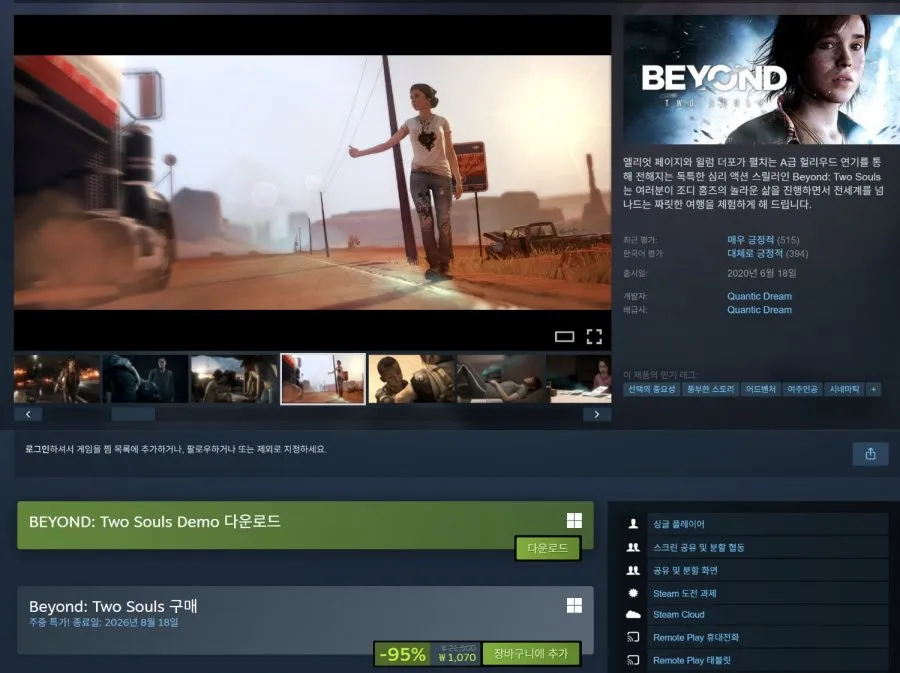The width and height of the screenshot is (900, 673).
Task: Click the ₩1,070 discounted price
Action: [457, 658]
